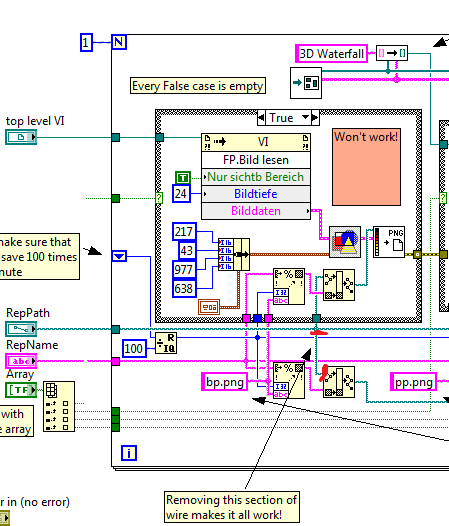
Task: Click the Write PNG File node
Action: click(389, 242)
